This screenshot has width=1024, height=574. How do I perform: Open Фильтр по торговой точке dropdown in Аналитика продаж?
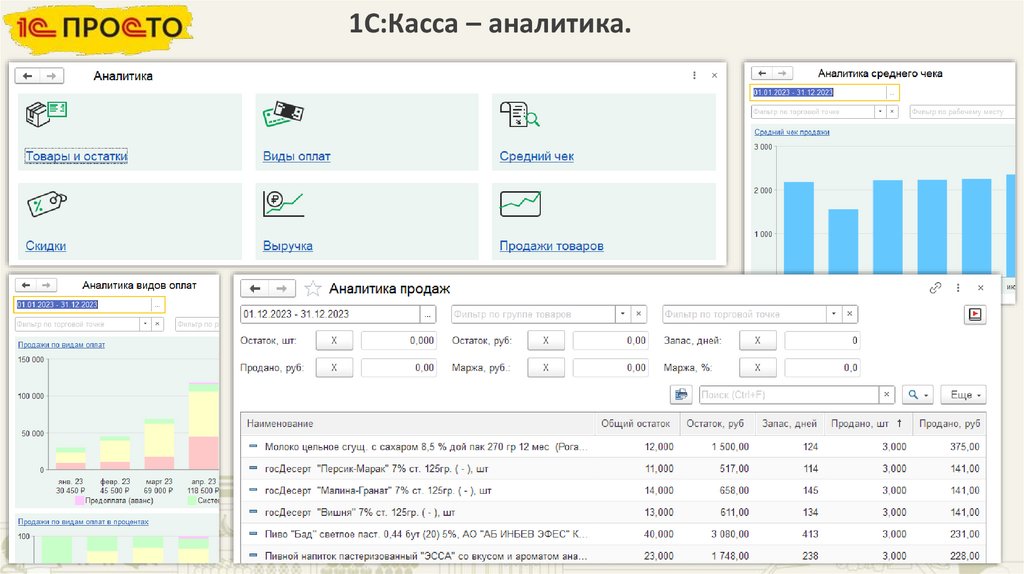tap(834, 314)
